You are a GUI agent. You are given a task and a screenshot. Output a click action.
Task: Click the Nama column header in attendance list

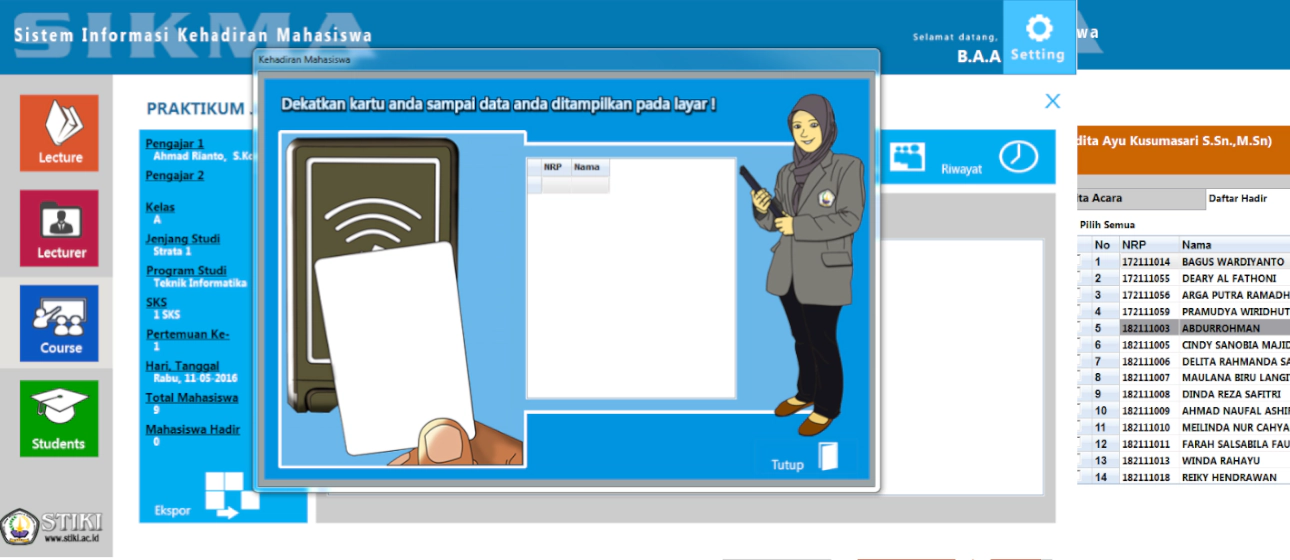[1234, 244]
